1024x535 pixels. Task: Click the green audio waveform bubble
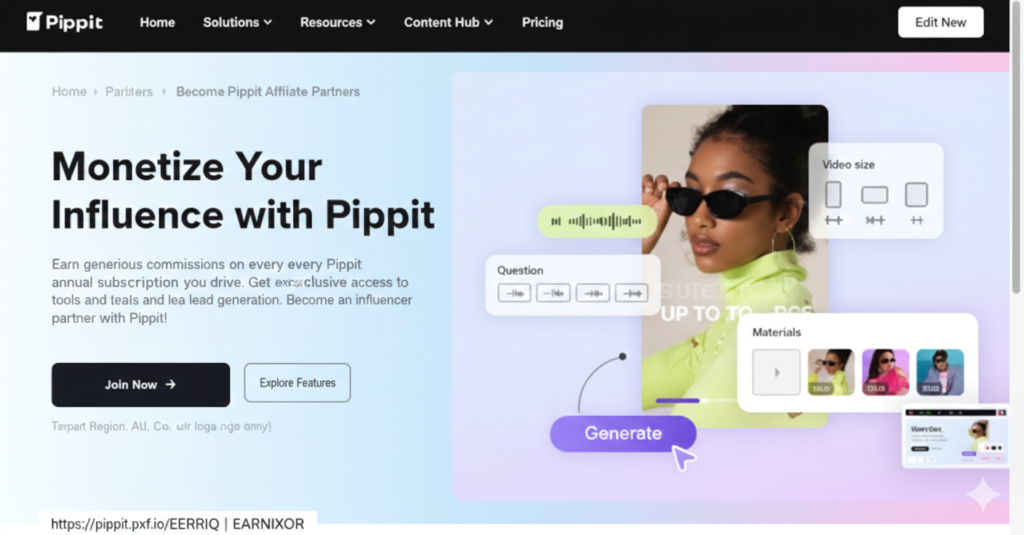pos(597,221)
